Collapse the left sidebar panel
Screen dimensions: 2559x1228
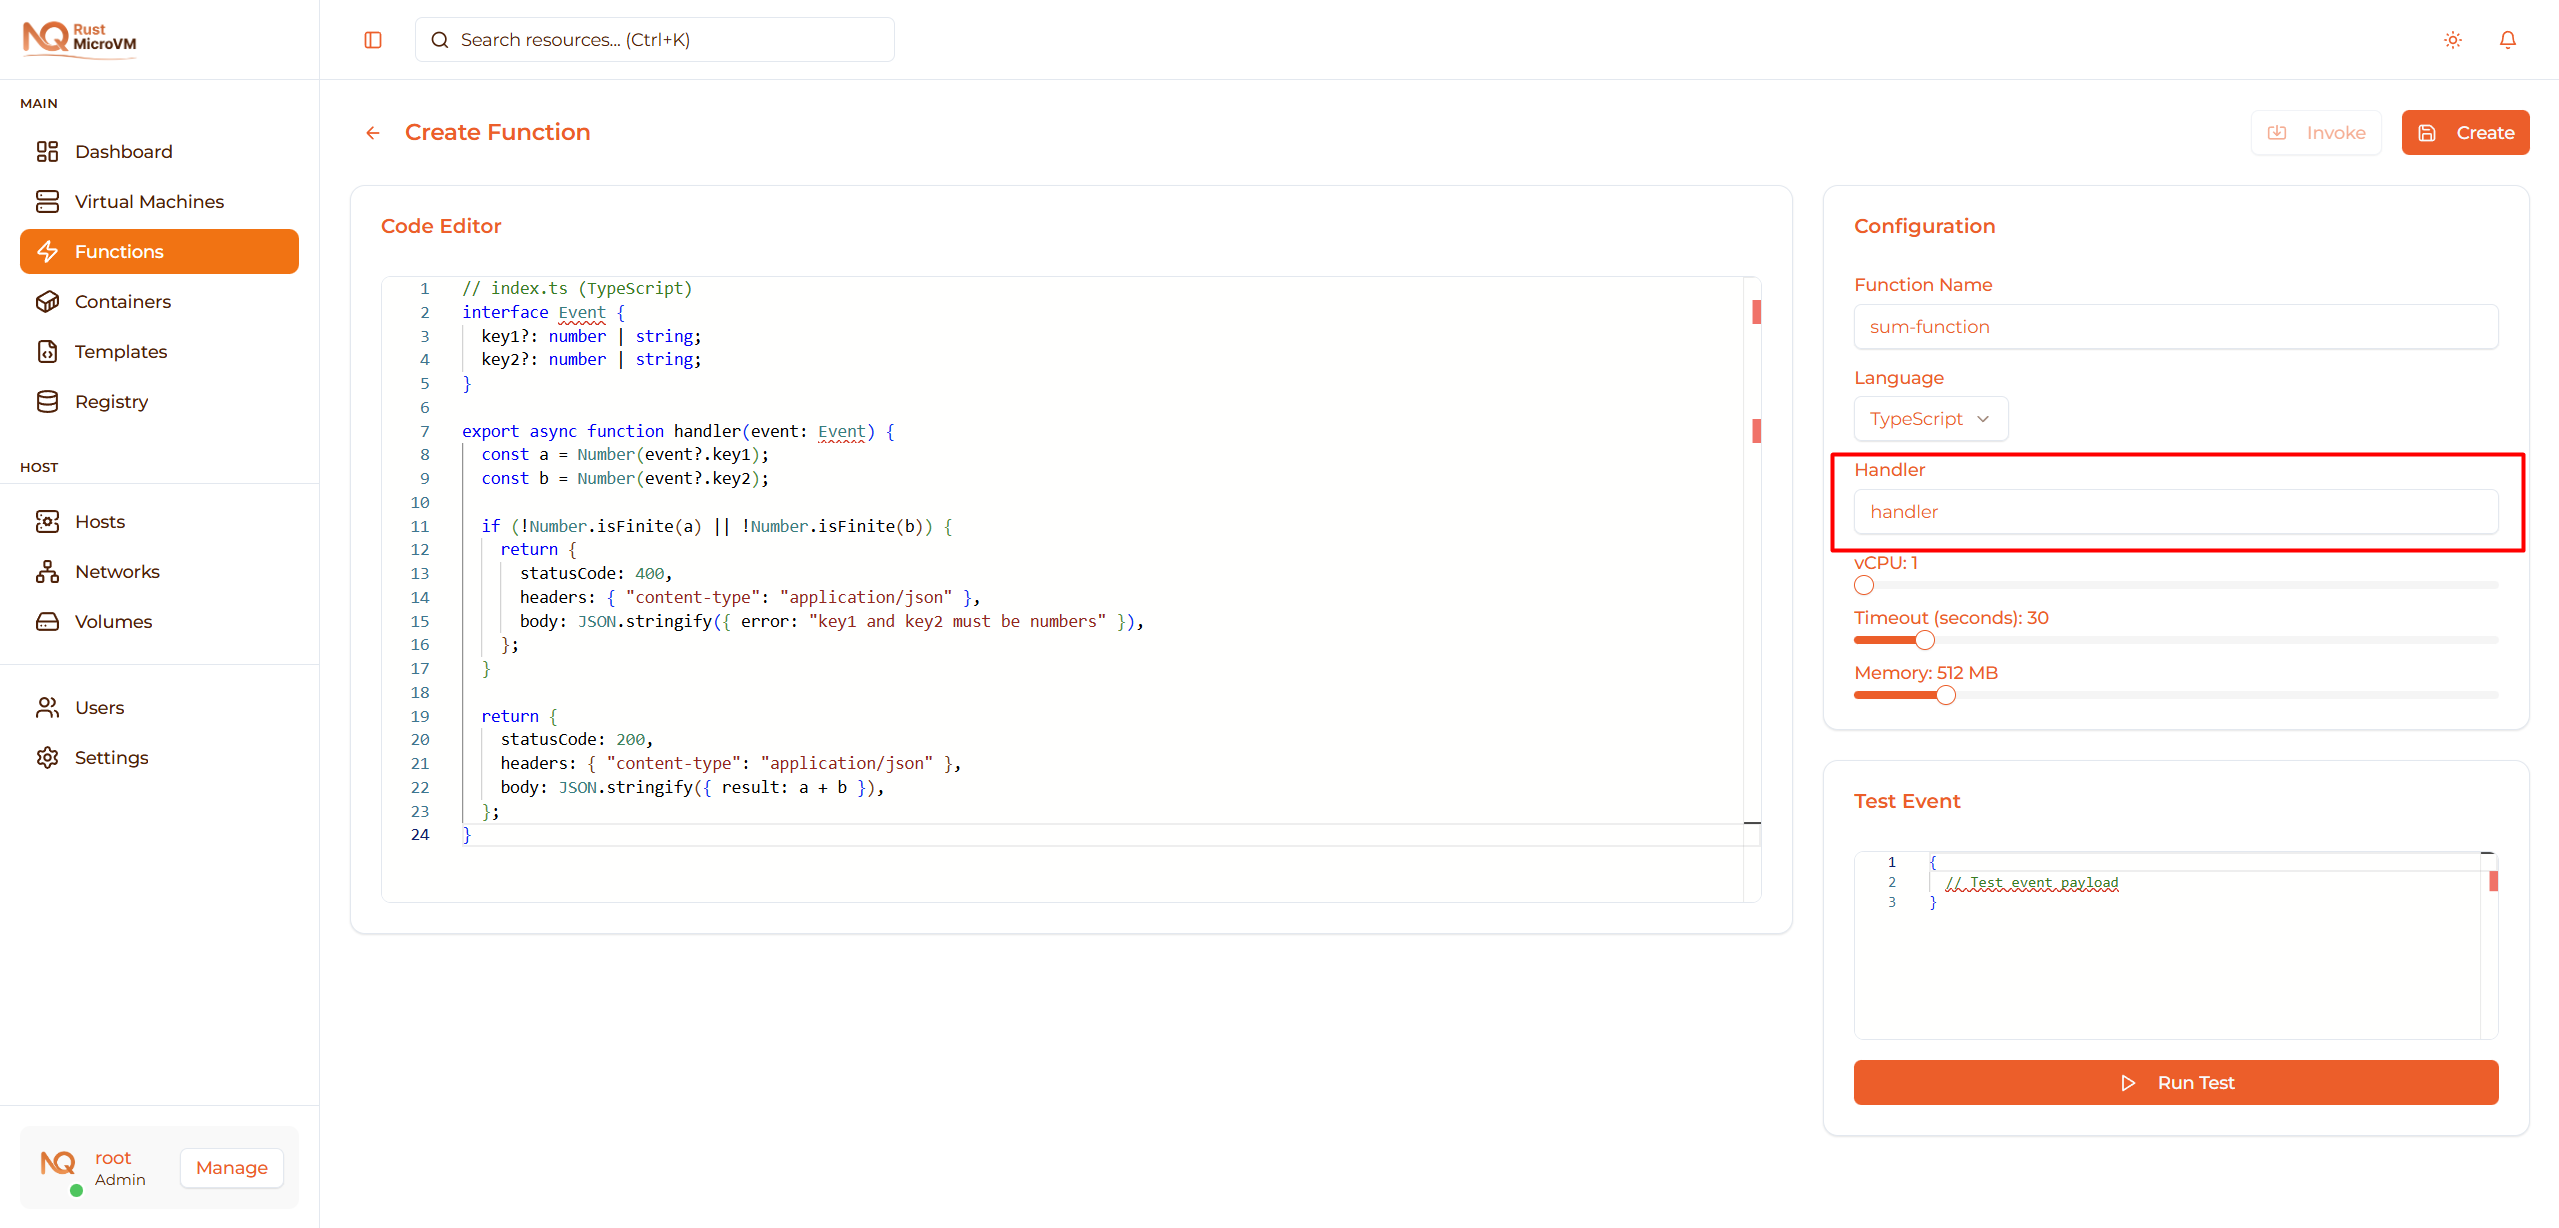[x=373, y=39]
